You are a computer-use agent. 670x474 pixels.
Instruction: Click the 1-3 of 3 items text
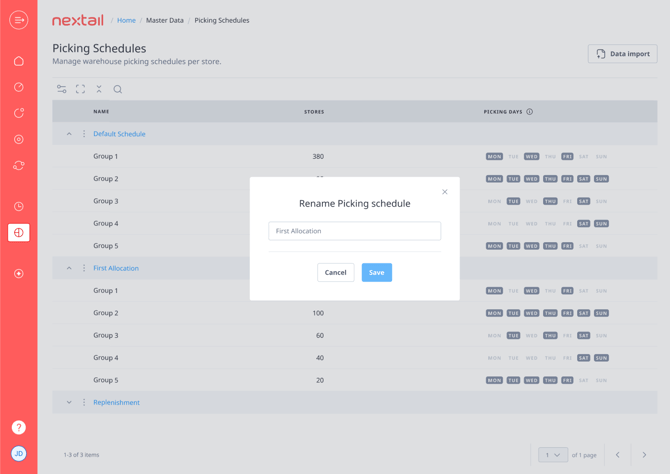point(81,455)
